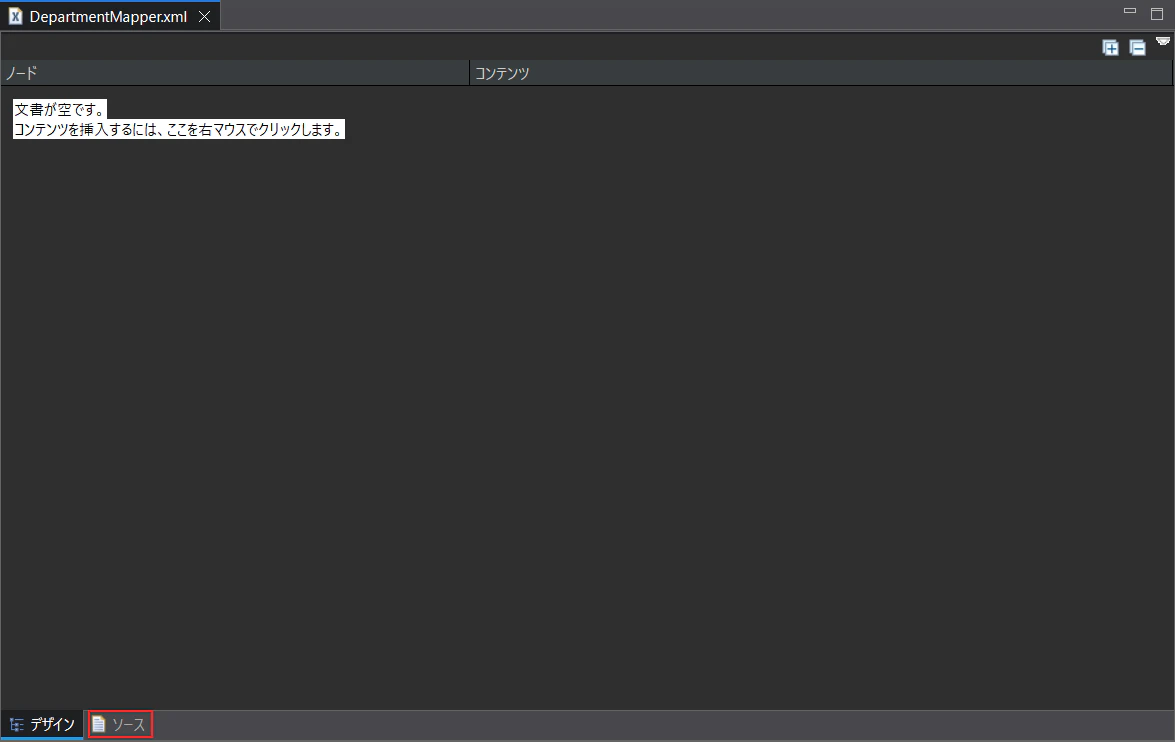Screen dimensions: 1175x742
Task: Close the DepartmentMapper.xml tab
Action: [x=205, y=16]
